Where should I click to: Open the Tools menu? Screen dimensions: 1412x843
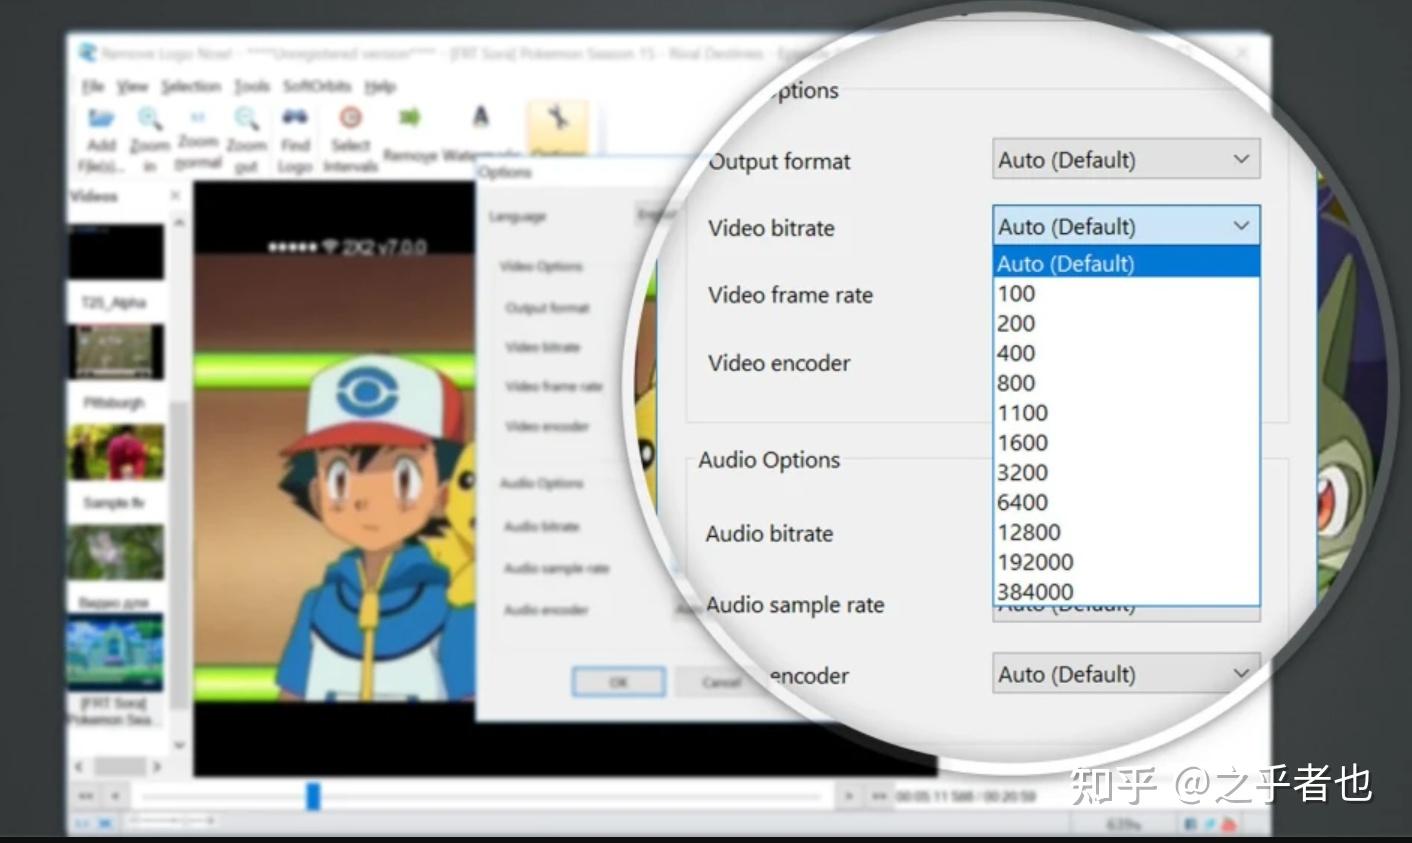252,87
